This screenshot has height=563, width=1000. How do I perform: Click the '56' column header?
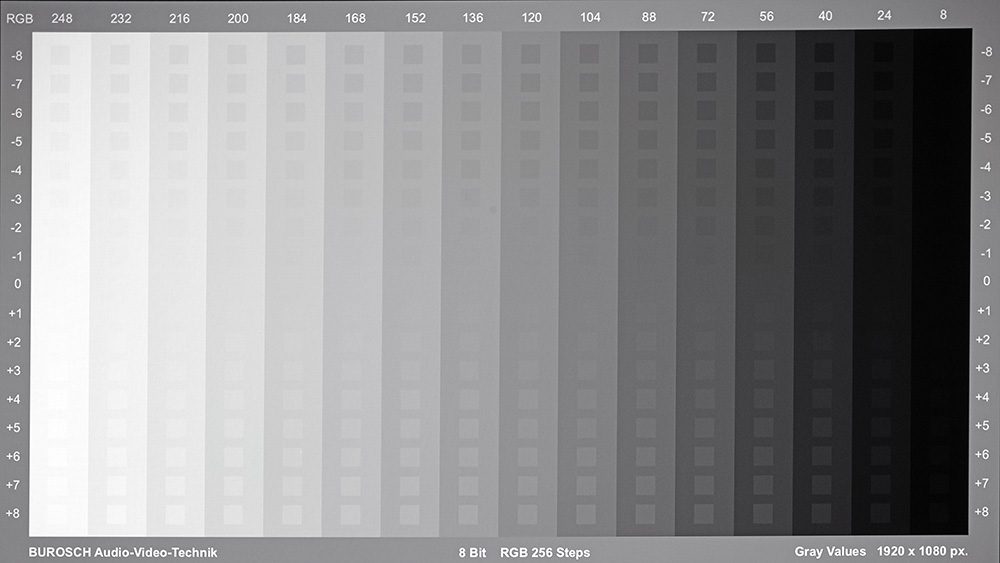coord(766,17)
